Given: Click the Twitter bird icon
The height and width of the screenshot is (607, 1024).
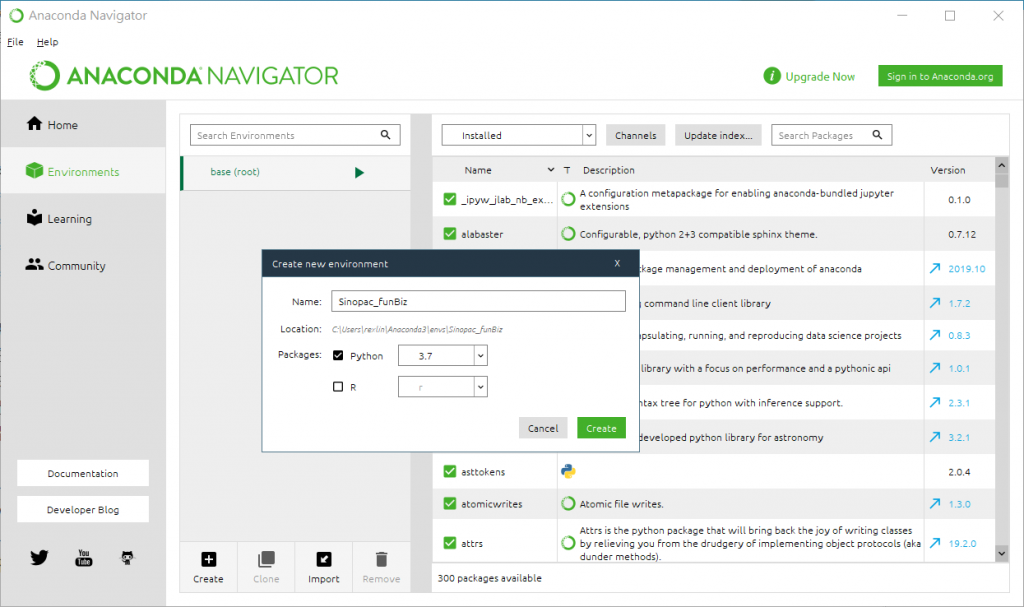Looking at the screenshot, I should pos(39,557).
